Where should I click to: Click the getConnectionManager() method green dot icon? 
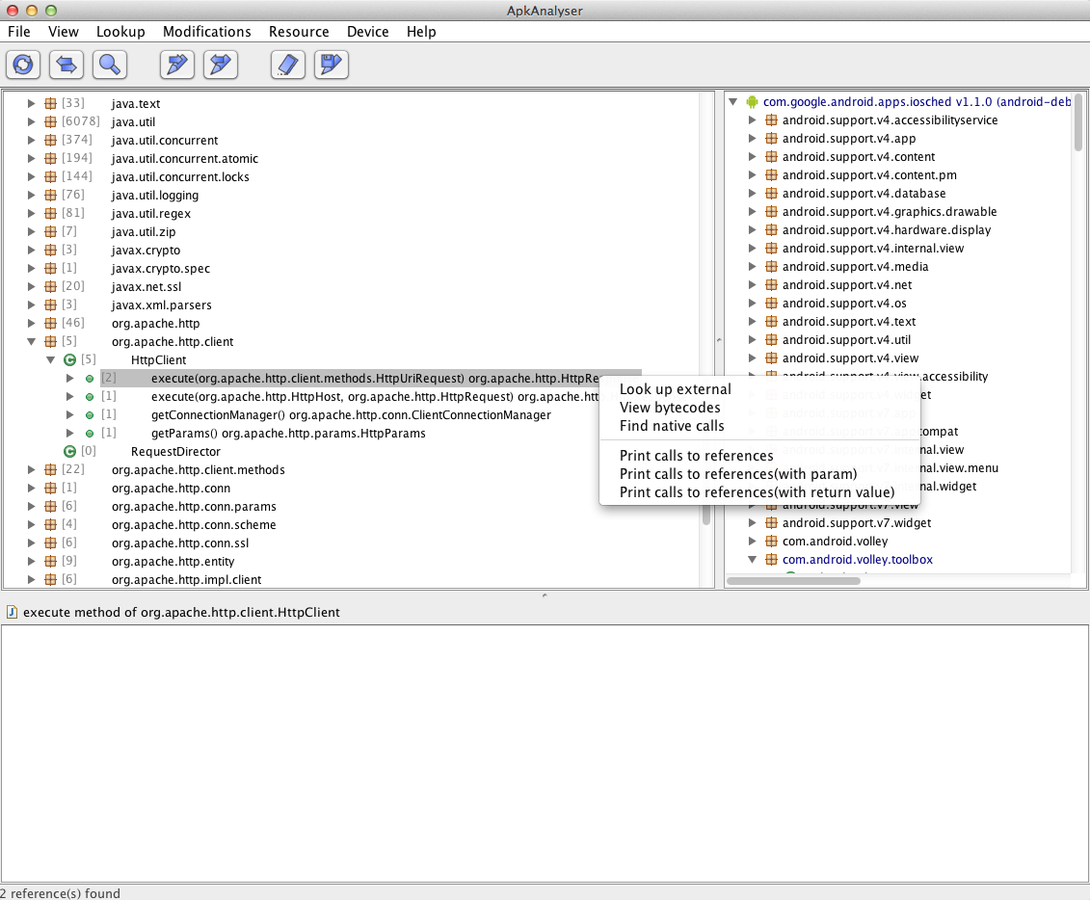point(89,416)
